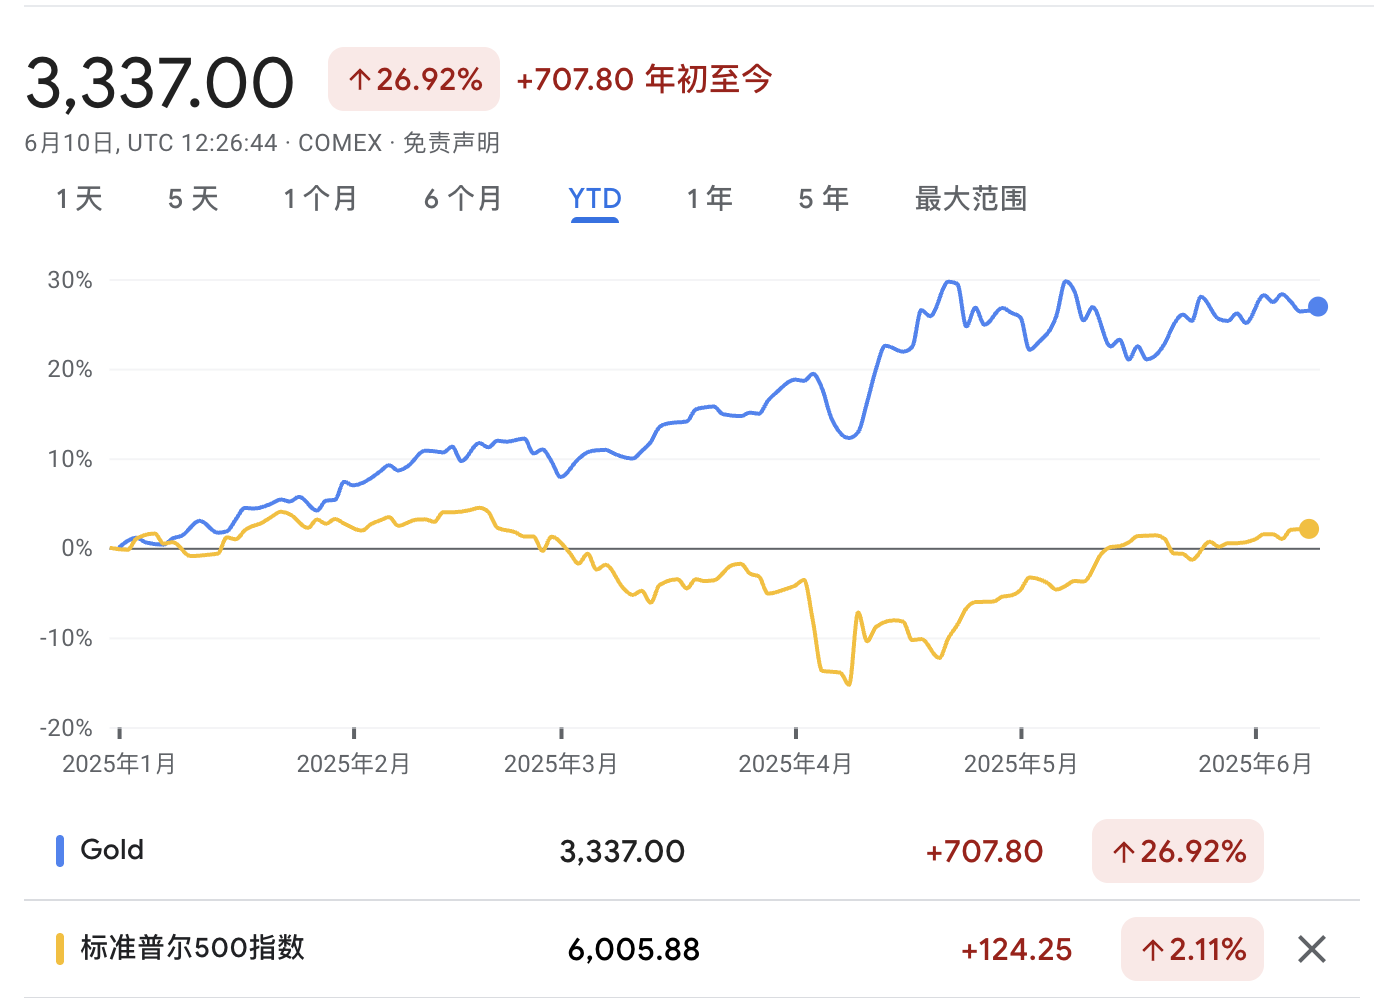This screenshot has width=1374, height=998.
Task: Open the Gold row in the legend
Action: [112, 850]
